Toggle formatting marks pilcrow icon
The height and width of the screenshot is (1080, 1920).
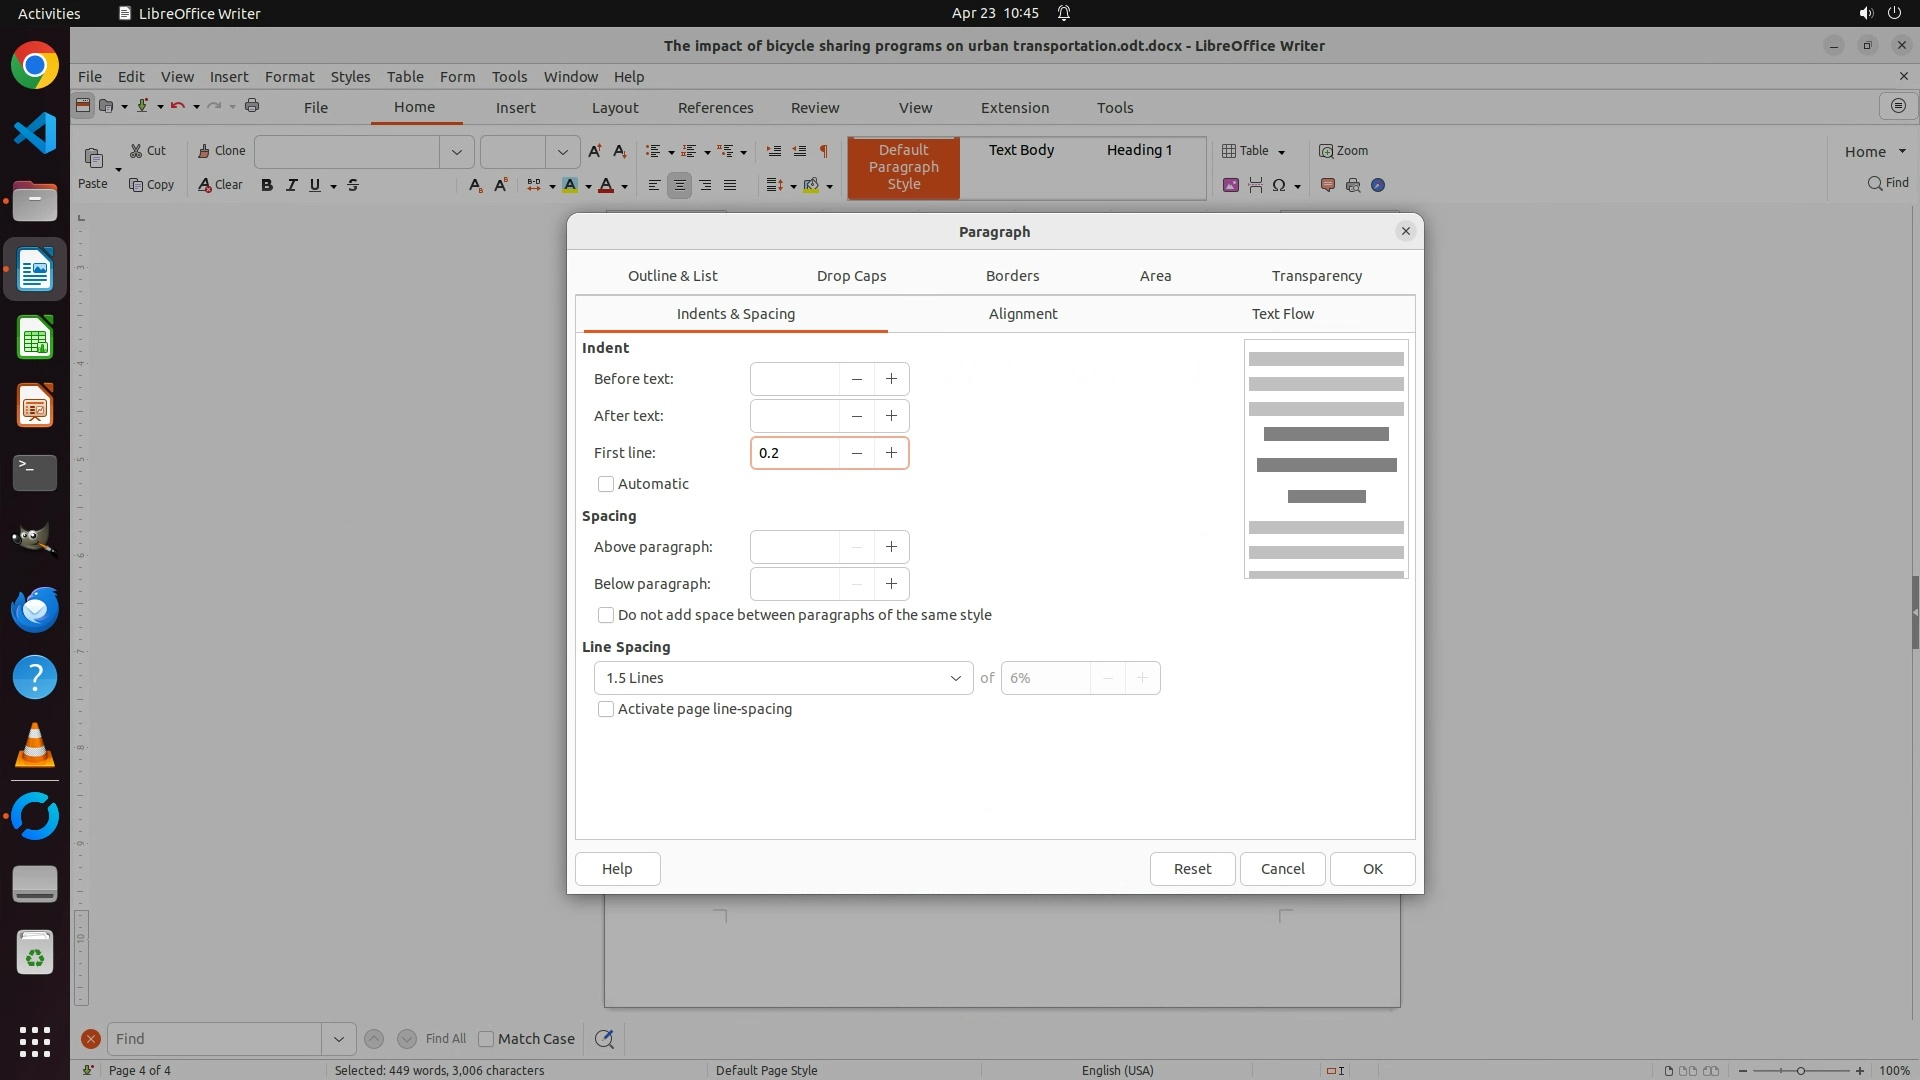[x=824, y=151]
